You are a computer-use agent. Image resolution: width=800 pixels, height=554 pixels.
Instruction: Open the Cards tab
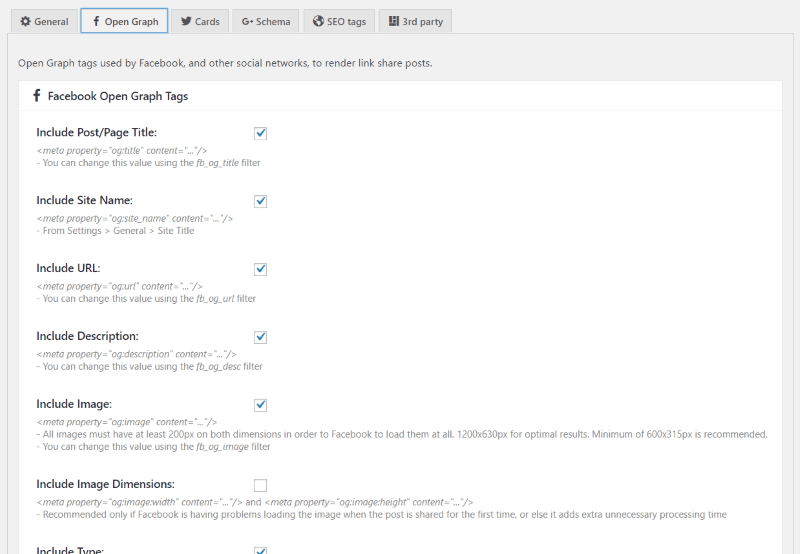pos(199,21)
